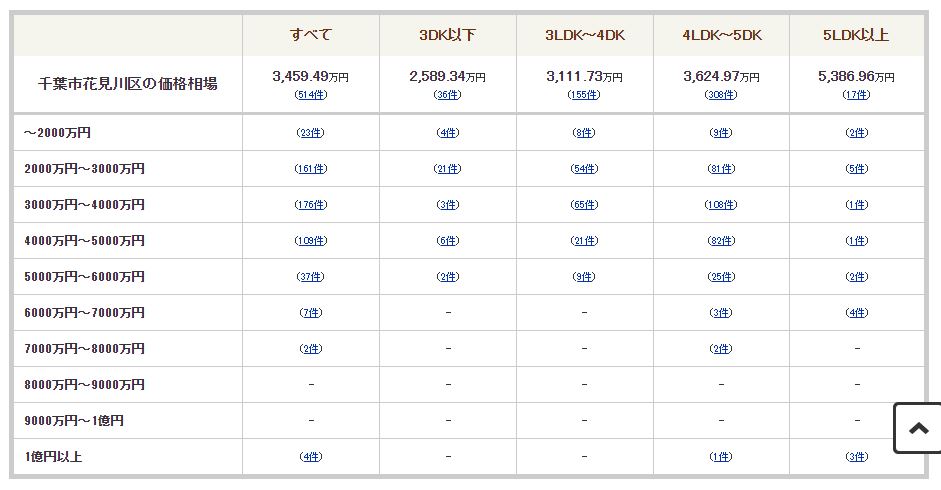941x490 pixels.
Task: Open the 308件 link under 4LDK~5DK
Action: click(x=721, y=95)
